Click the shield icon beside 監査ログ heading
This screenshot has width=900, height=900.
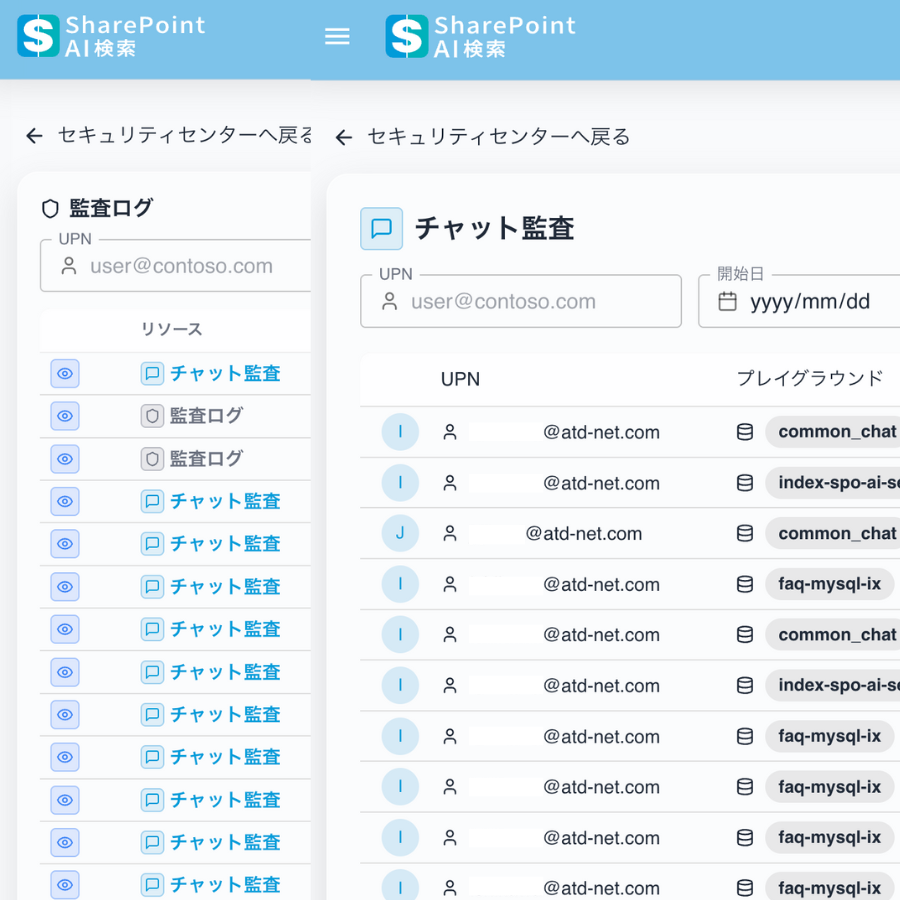(50, 209)
